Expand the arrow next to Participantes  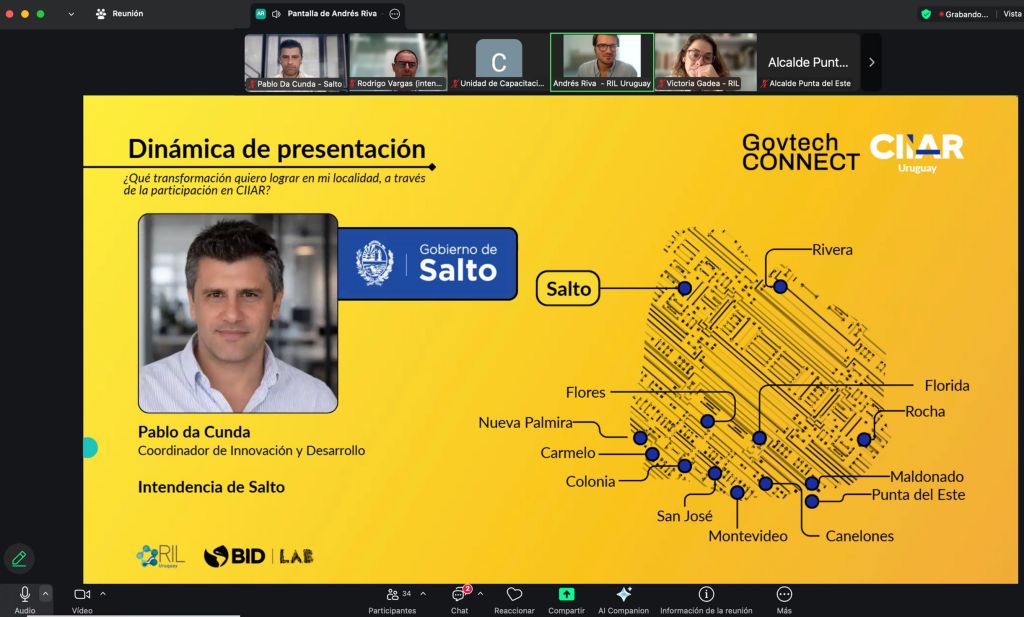422,593
